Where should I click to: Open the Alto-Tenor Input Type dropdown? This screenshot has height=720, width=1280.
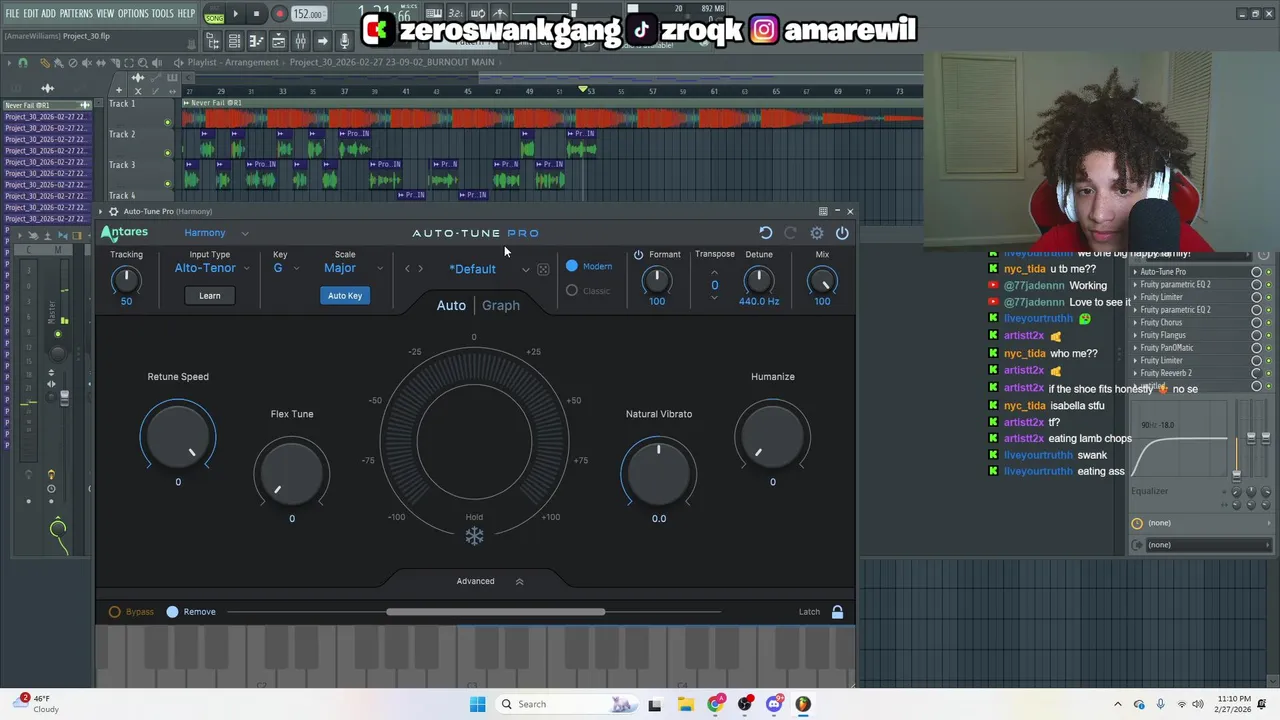click(x=212, y=268)
